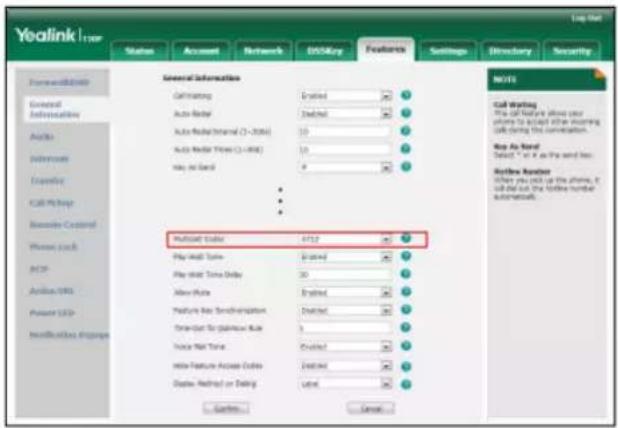Open Notification Popups in sidebar
This screenshot has height=428, width=618.
pyautogui.click(x=69, y=335)
